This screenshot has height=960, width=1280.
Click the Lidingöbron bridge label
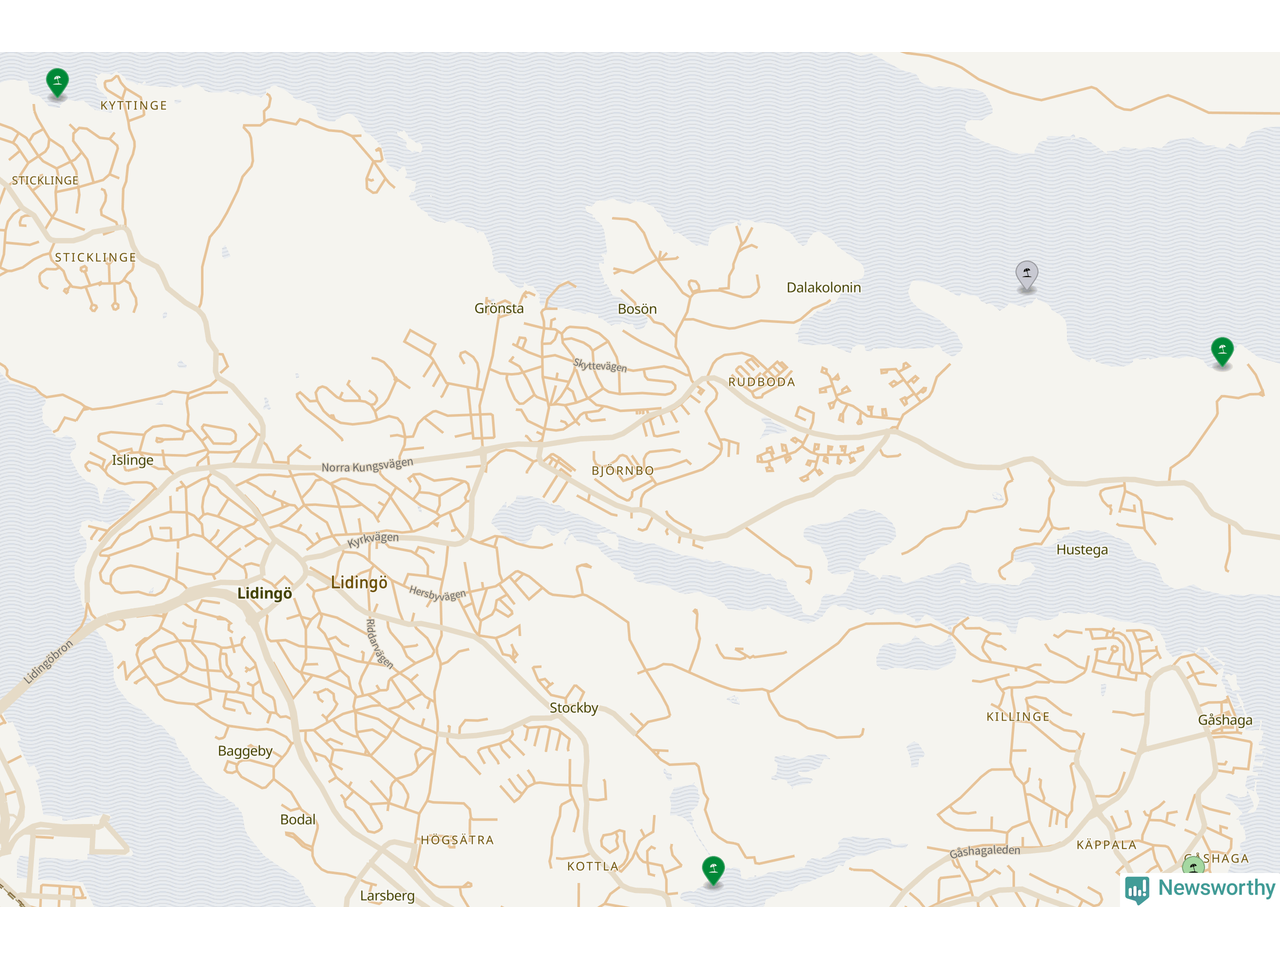(49, 662)
